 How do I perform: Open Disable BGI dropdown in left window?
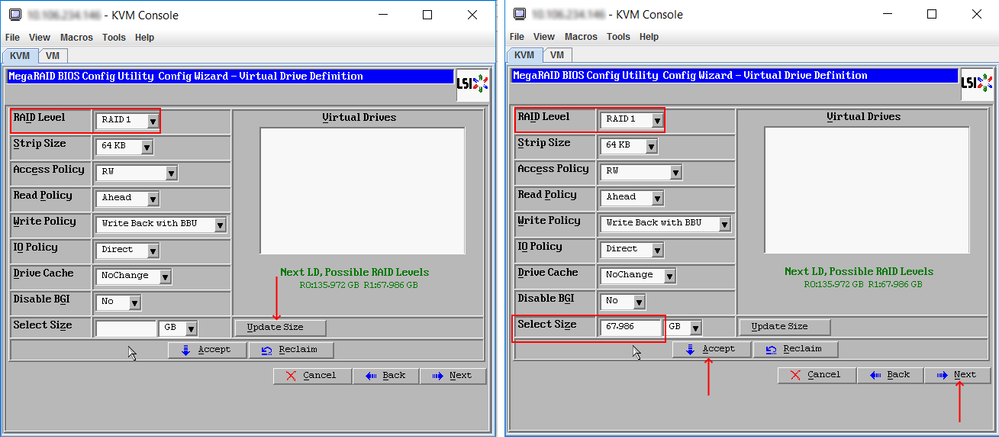(119, 302)
